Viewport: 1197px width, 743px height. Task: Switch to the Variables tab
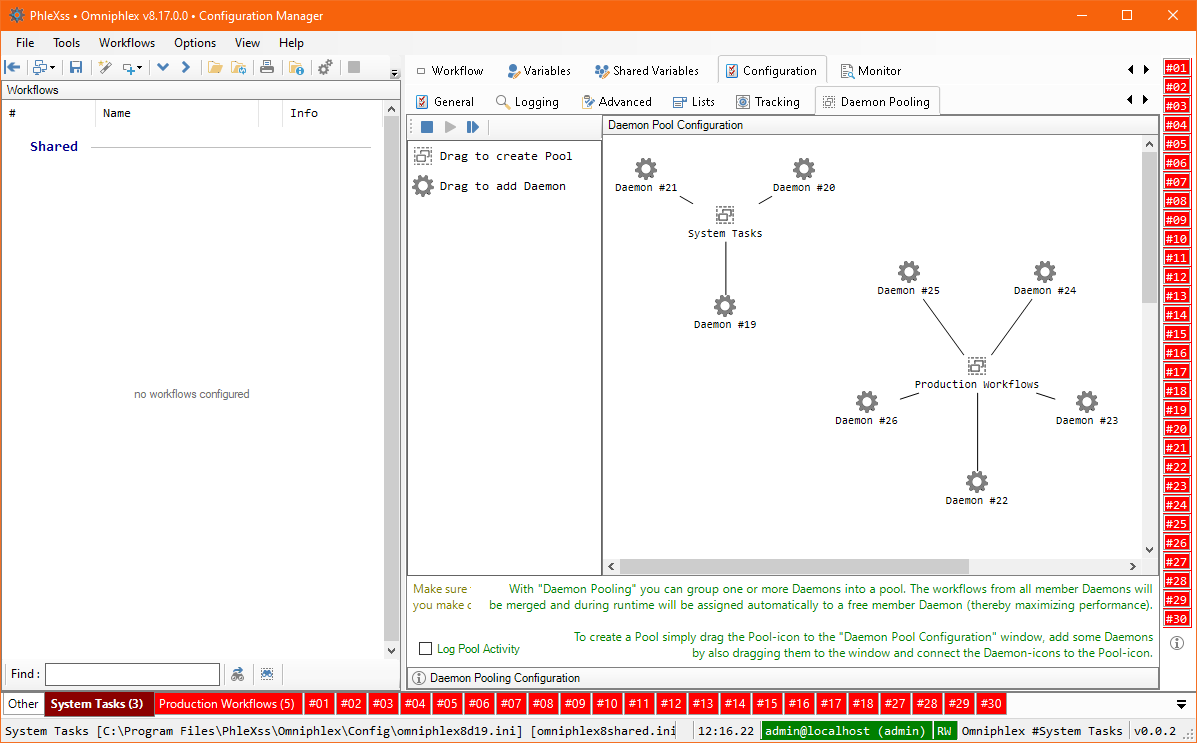click(x=539, y=70)
